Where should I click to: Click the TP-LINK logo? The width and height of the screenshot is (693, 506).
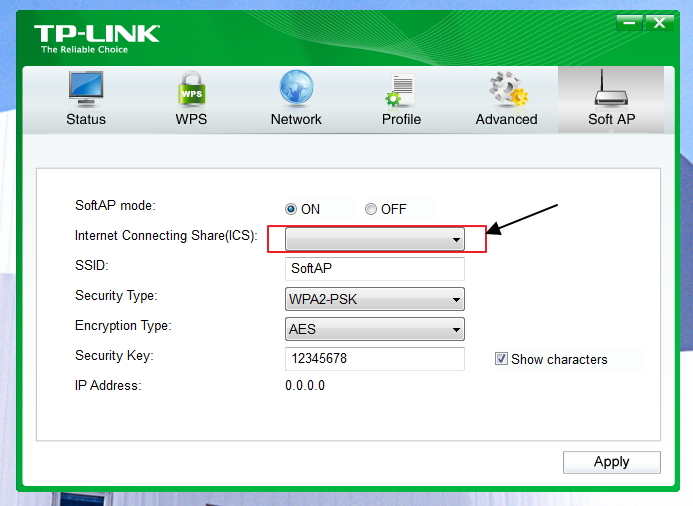(96, 34)
